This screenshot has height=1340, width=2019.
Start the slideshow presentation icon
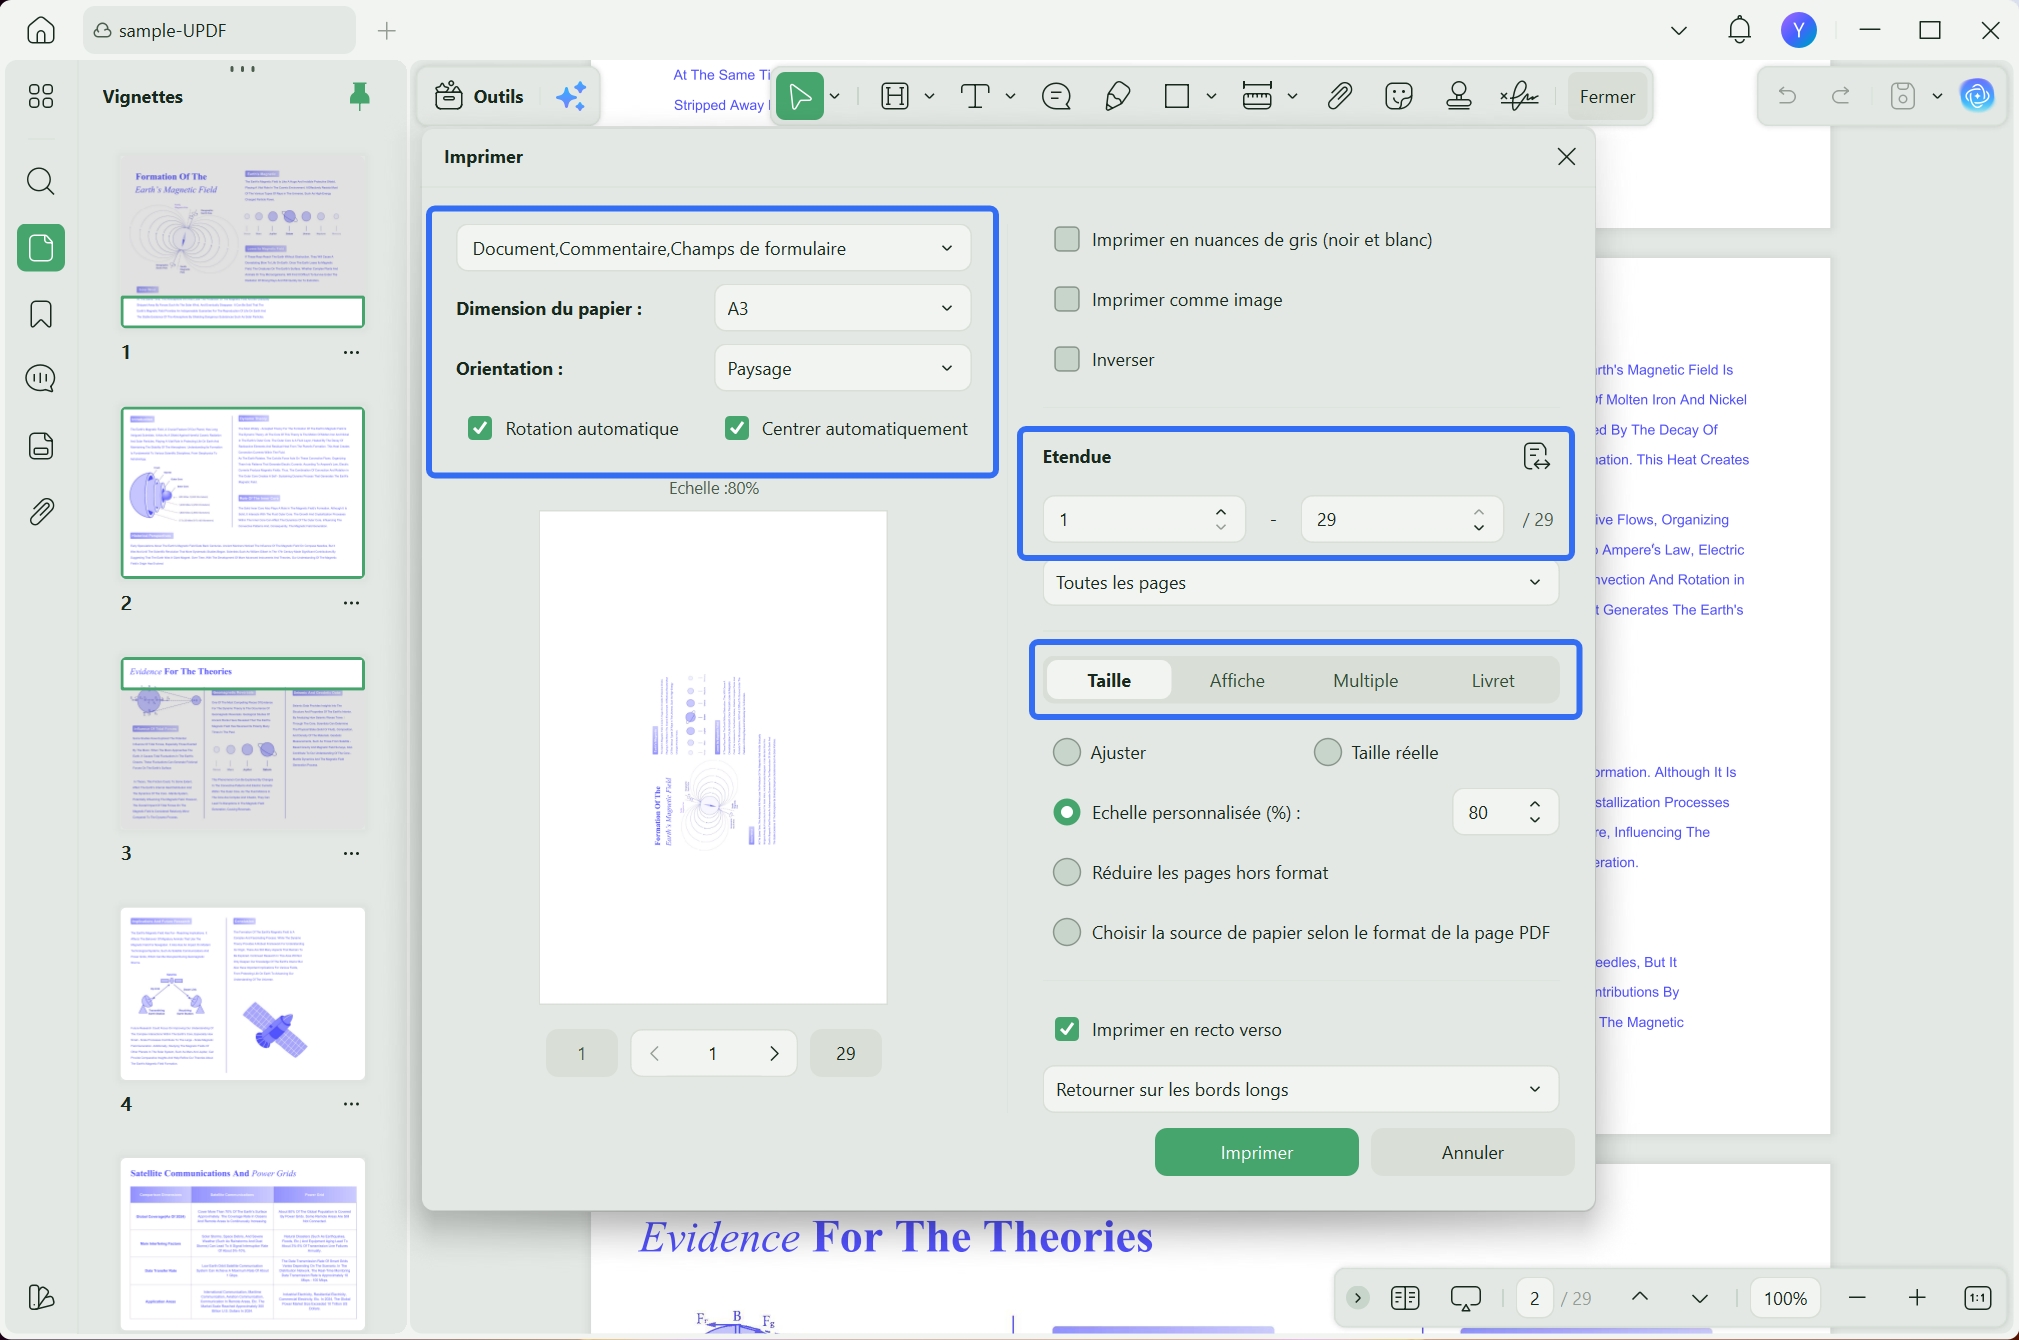coord(1466,1298)
